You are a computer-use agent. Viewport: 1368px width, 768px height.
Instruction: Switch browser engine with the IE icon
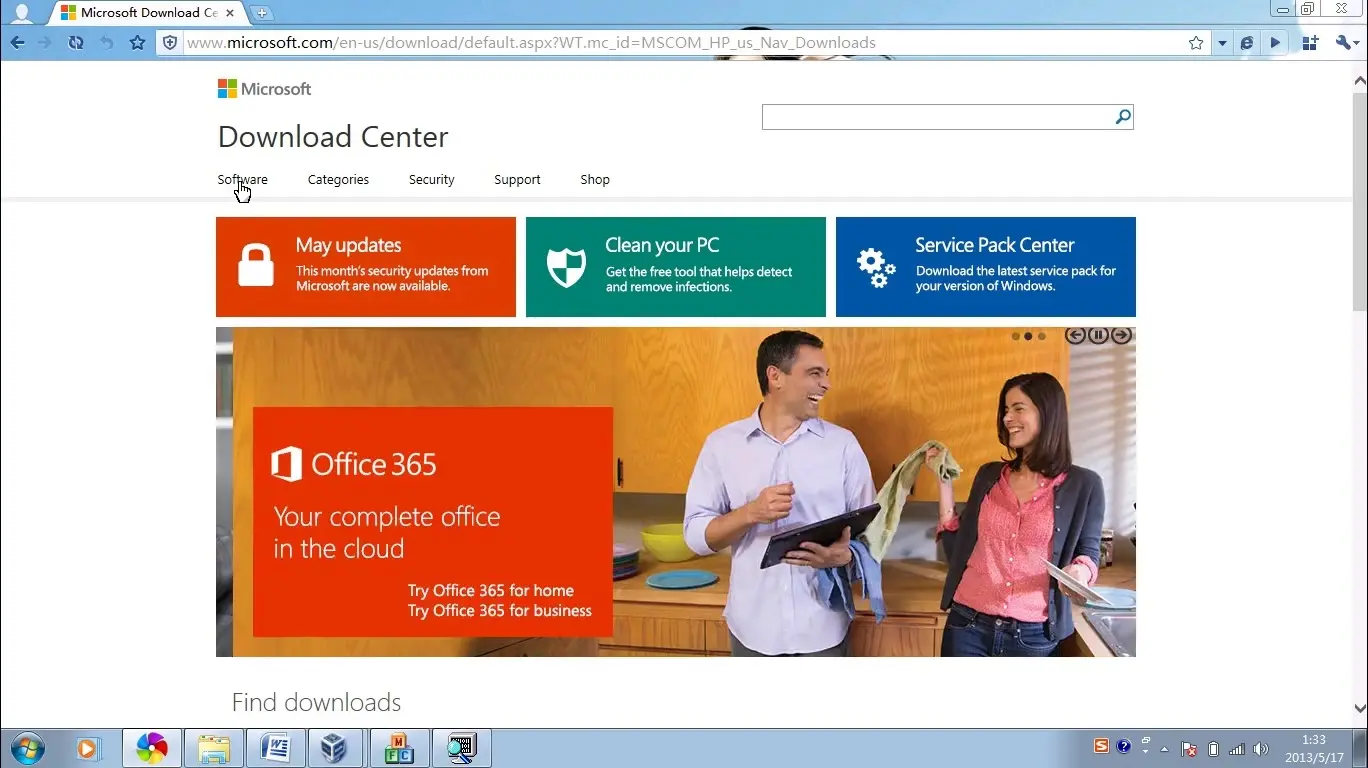point(1246,43)
